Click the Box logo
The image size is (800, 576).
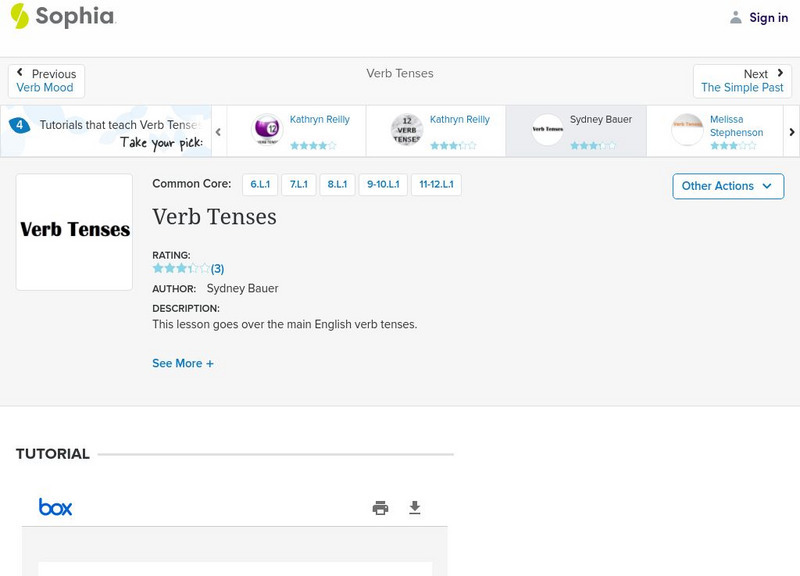(56, 507)
